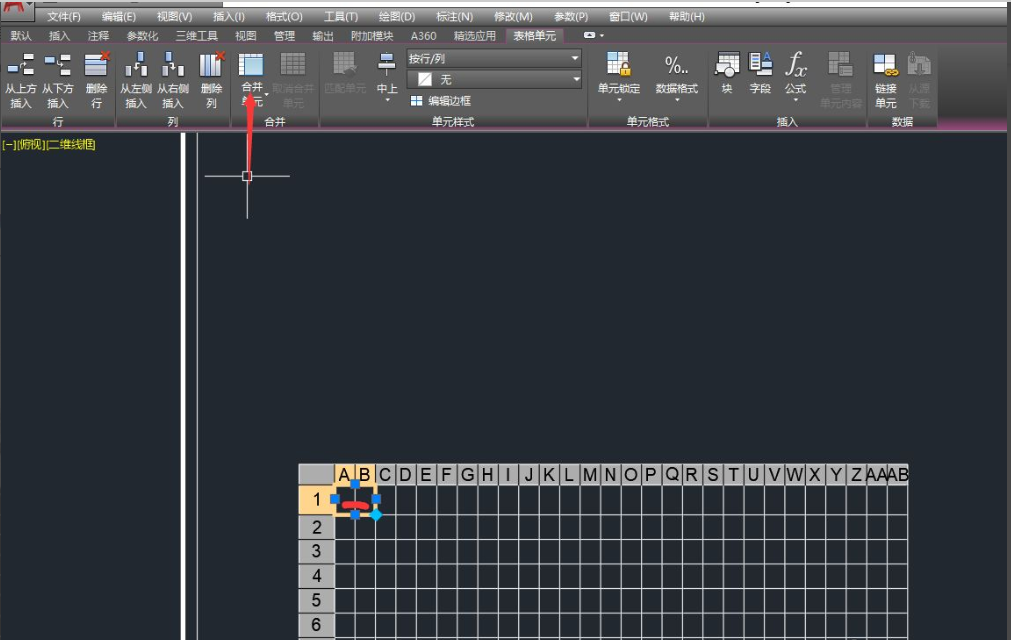Open the 帮助(H) menu
The height and width of the screenshot is (640, 1011).
687,17
